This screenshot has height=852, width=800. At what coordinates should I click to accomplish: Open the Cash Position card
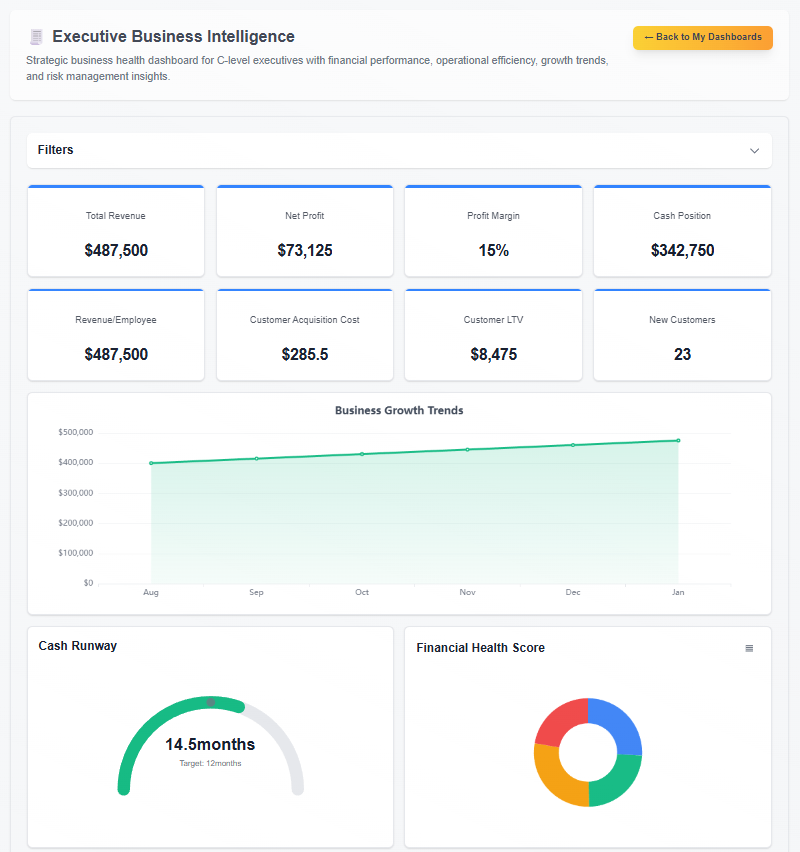(682, 231)
